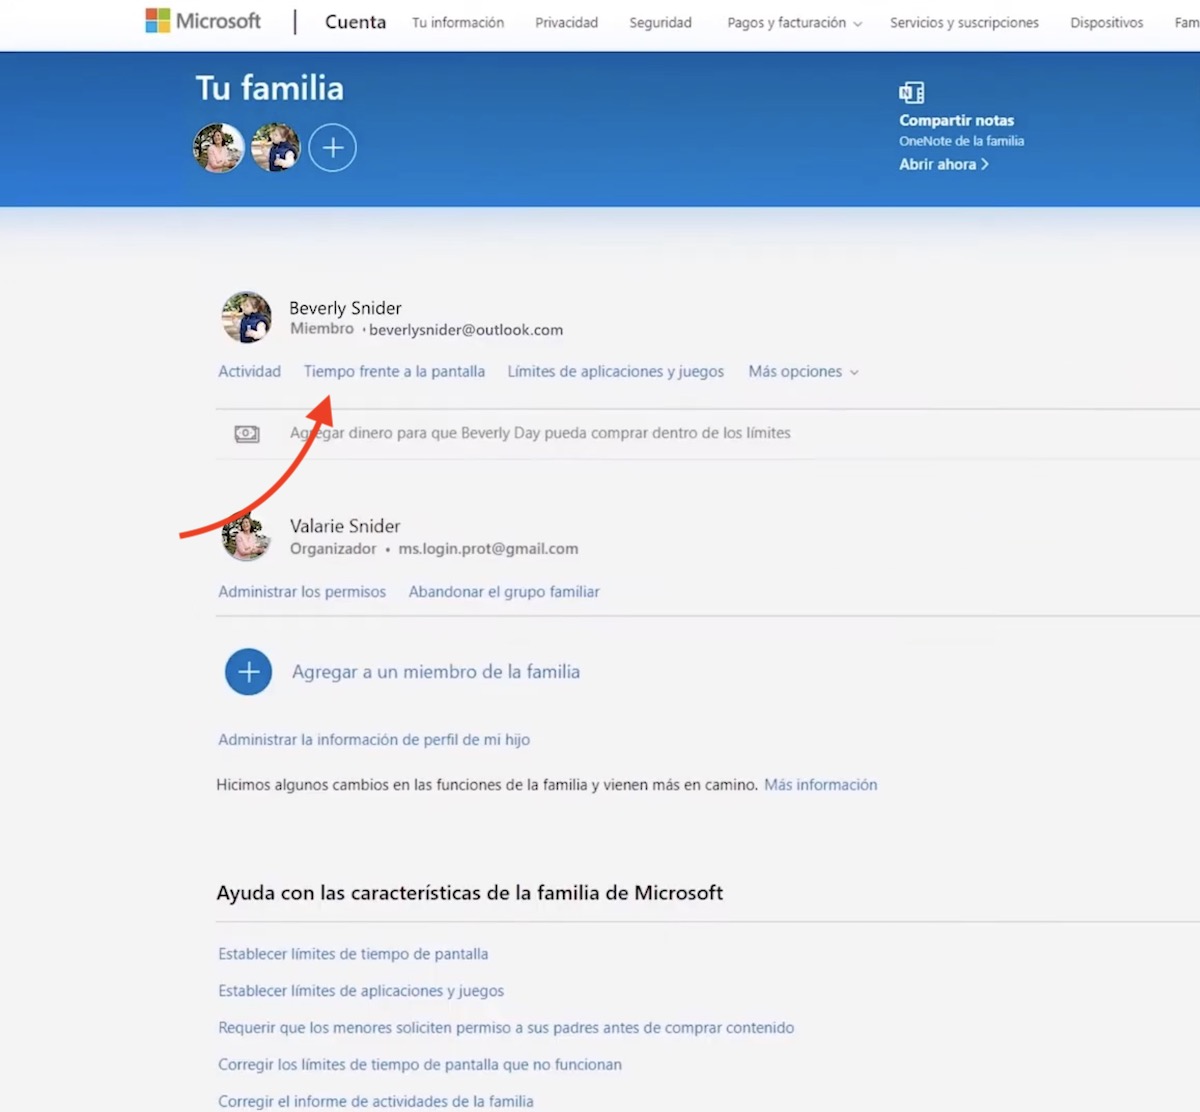Screen dimensions: 1200x1112
Task: Click the plus circle in the blue banner
Action: (332, 148)
